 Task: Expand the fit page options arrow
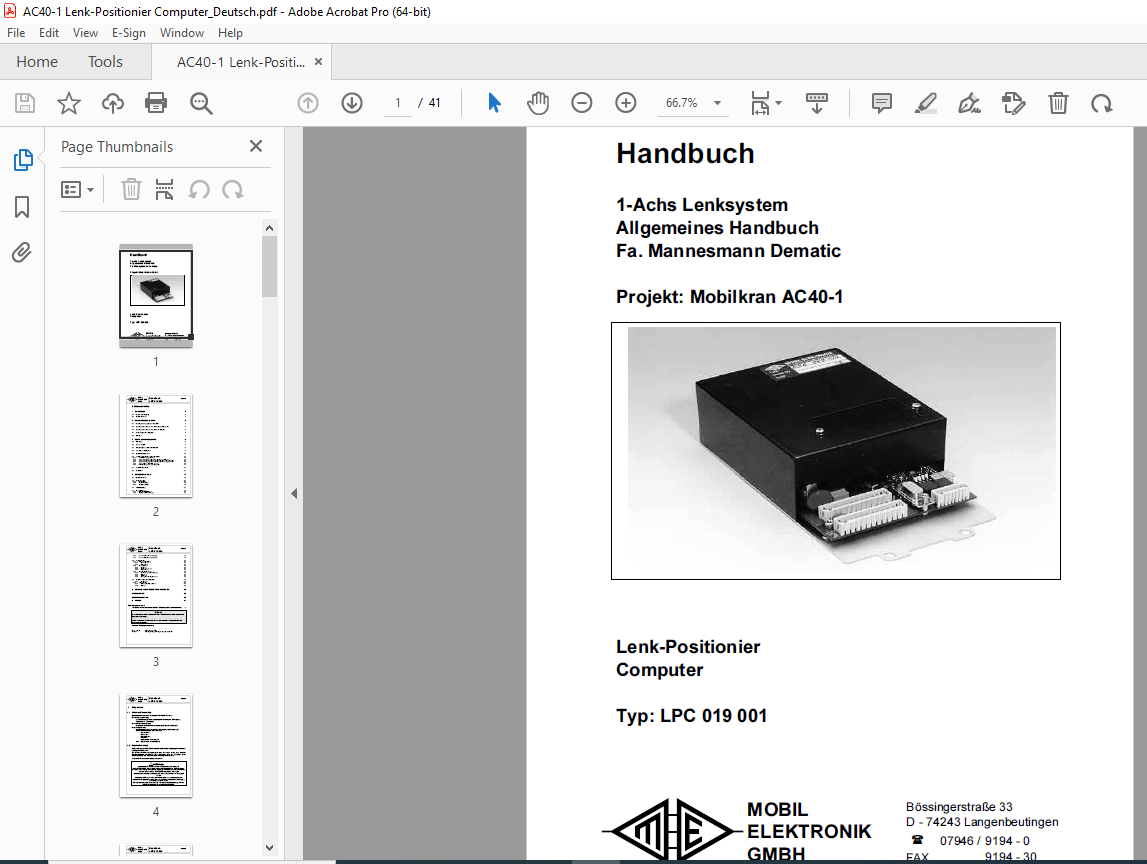[x=778, y=103]
